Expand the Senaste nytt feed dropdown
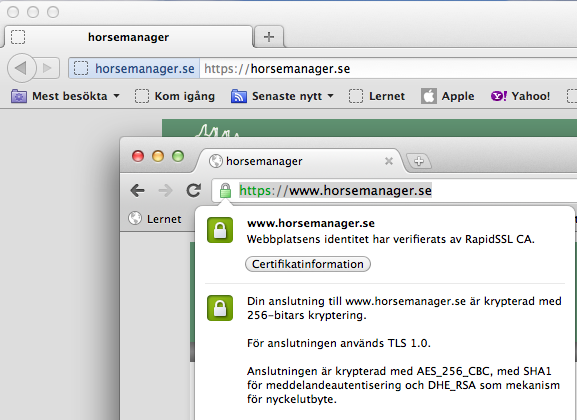This screenshot has height=420, width=577. [282, 96]
